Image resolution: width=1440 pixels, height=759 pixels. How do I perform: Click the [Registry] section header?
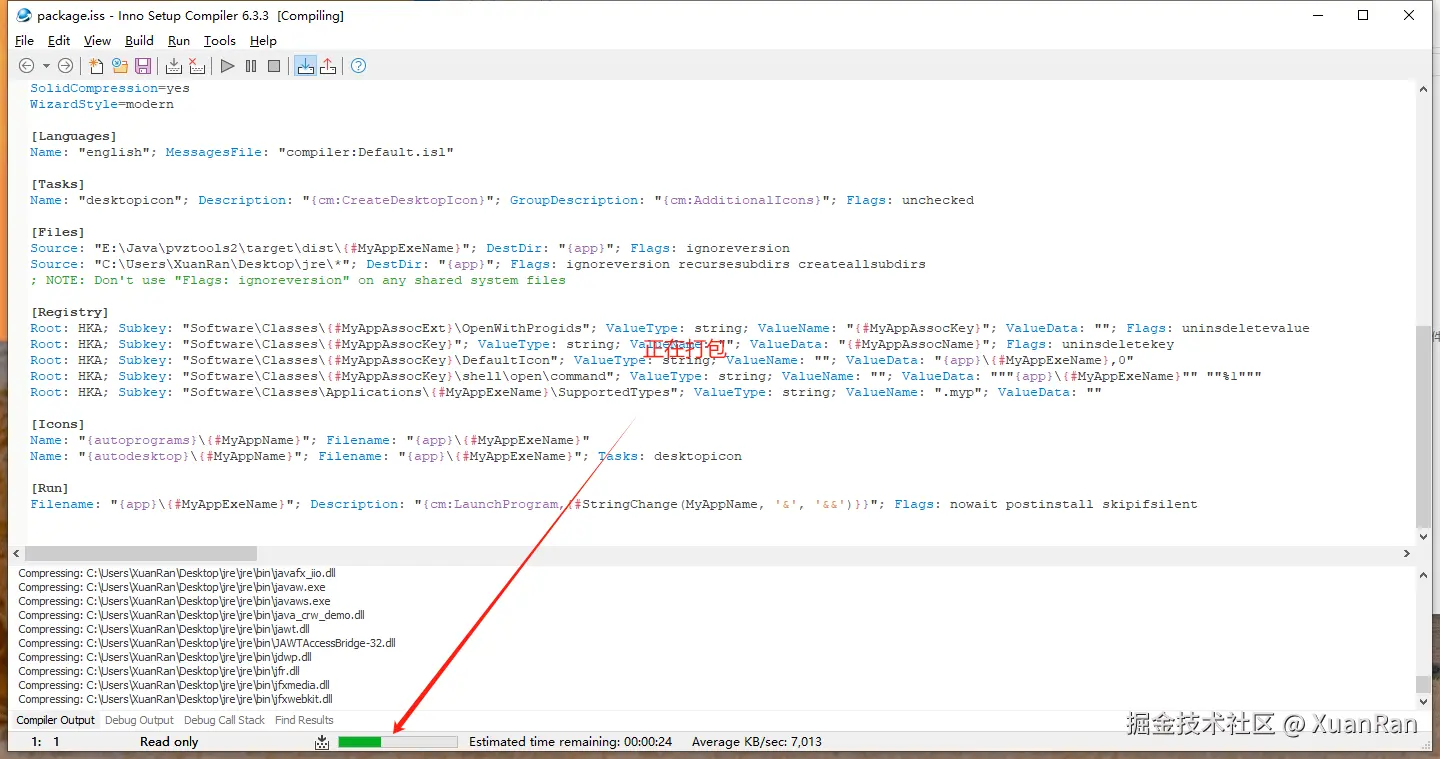pyautogui.click(x=70, y=312)
